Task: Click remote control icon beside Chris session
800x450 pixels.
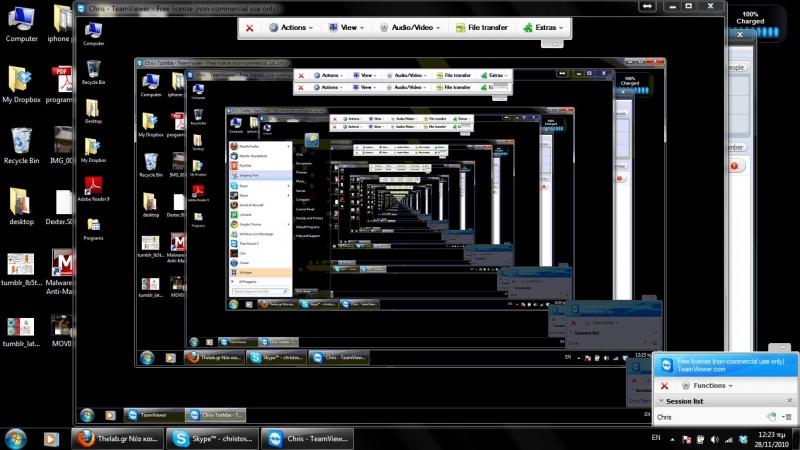Action: (x=771, y=417)
